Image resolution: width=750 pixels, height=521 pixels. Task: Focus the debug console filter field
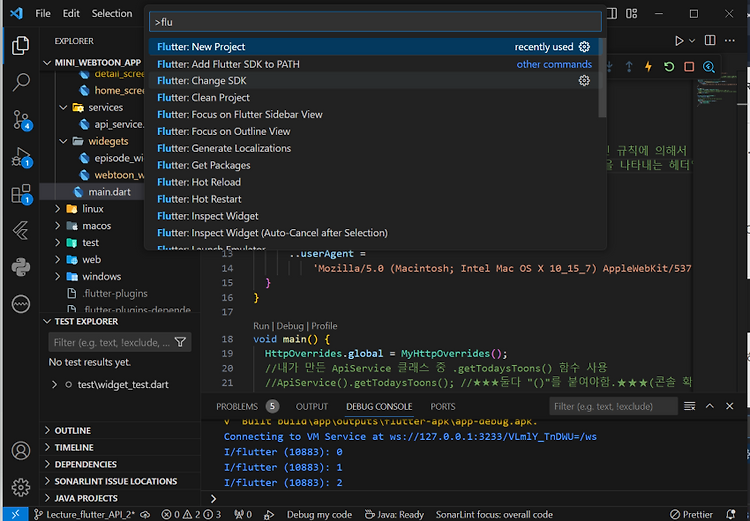(613, 406)
